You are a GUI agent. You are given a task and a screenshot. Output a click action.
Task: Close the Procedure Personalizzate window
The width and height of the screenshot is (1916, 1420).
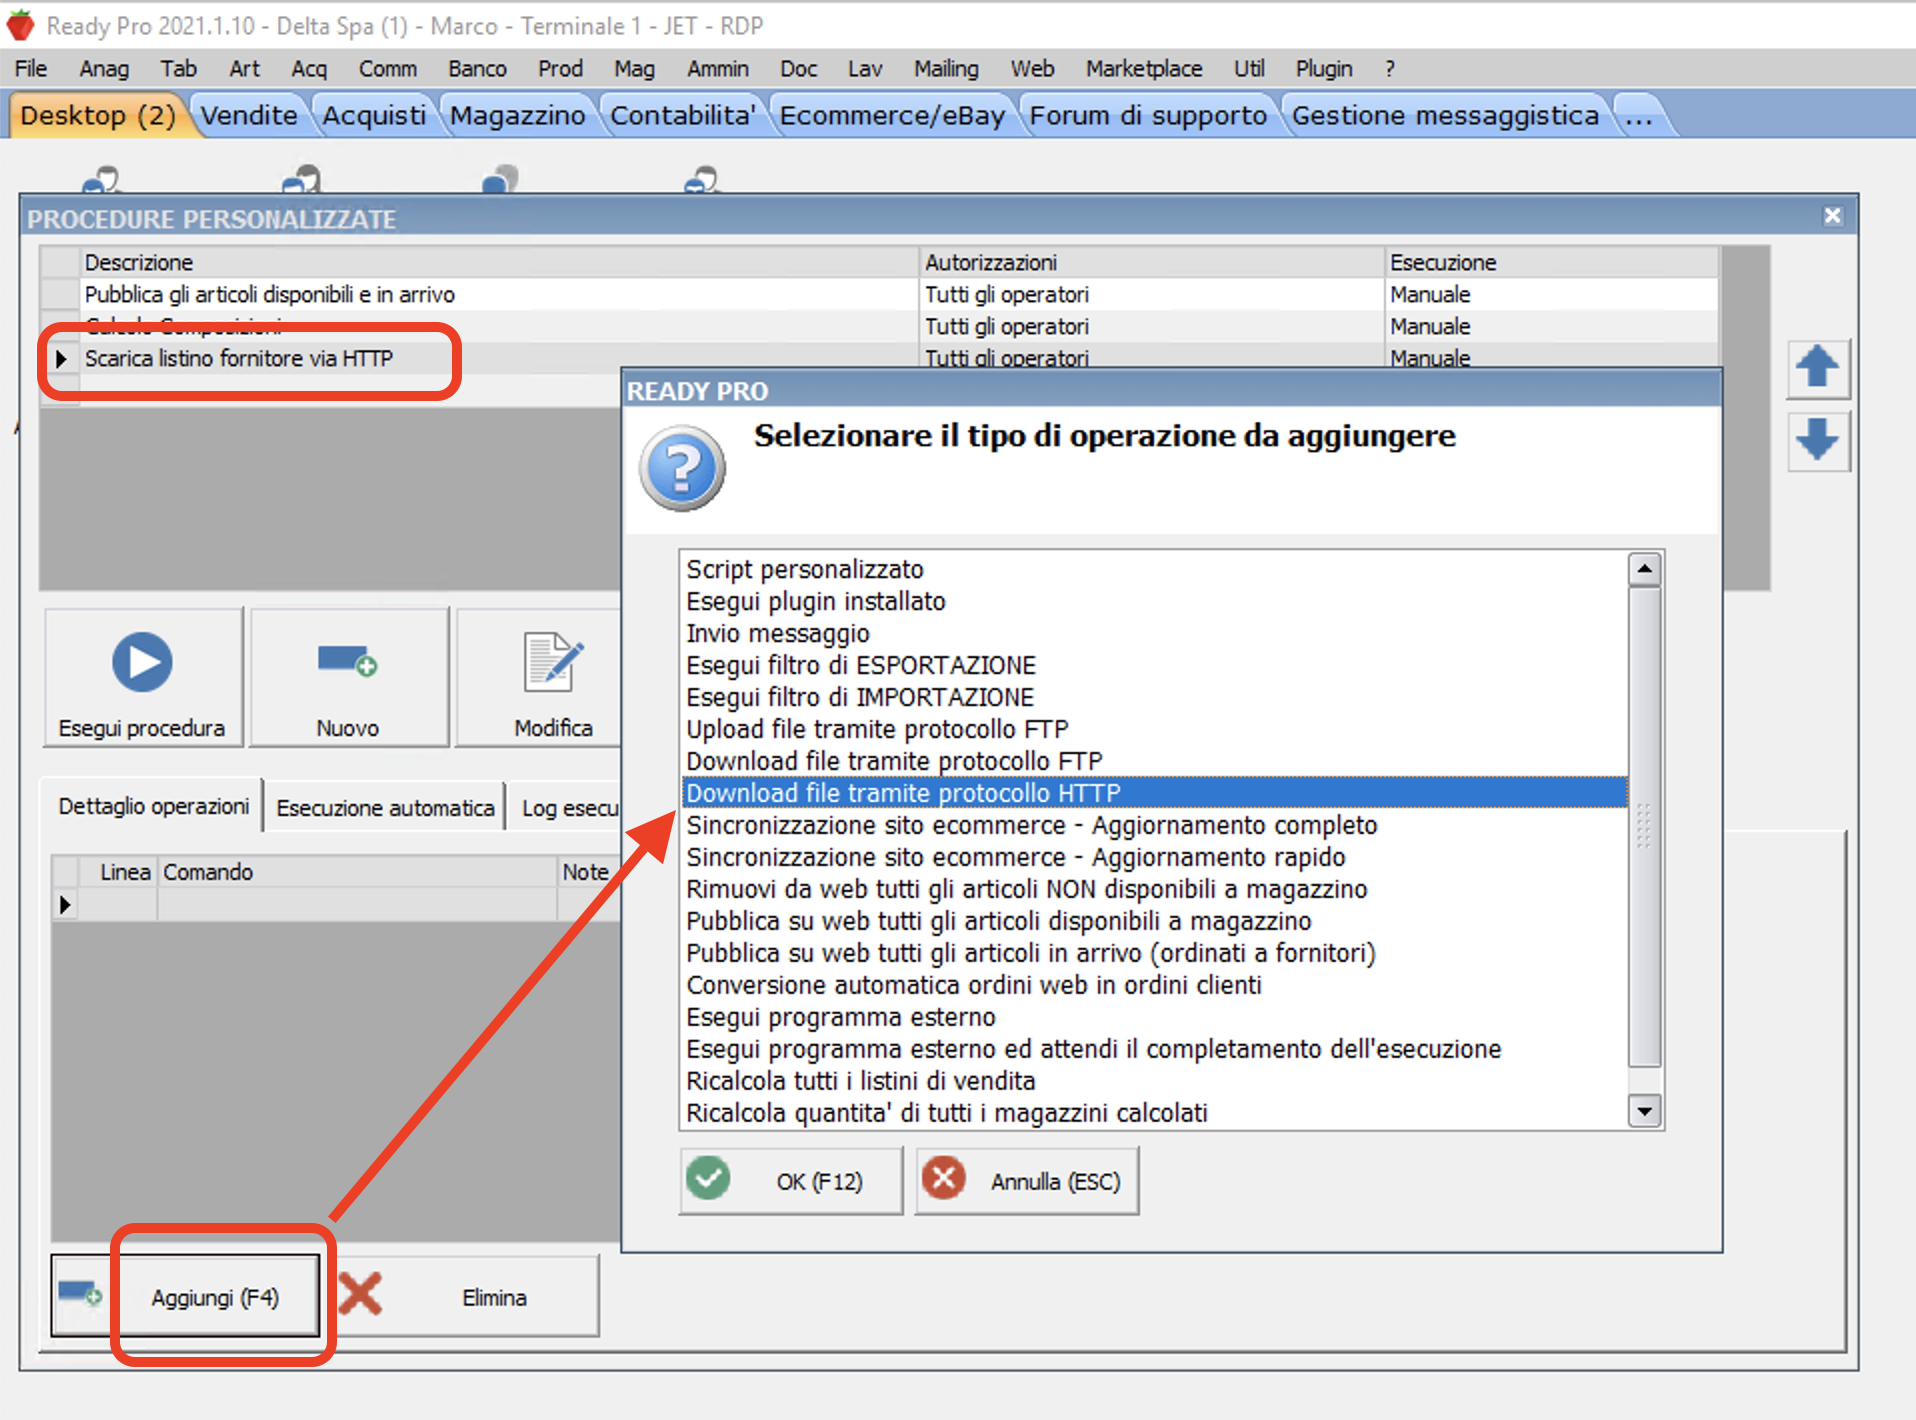pos(1832,216)
